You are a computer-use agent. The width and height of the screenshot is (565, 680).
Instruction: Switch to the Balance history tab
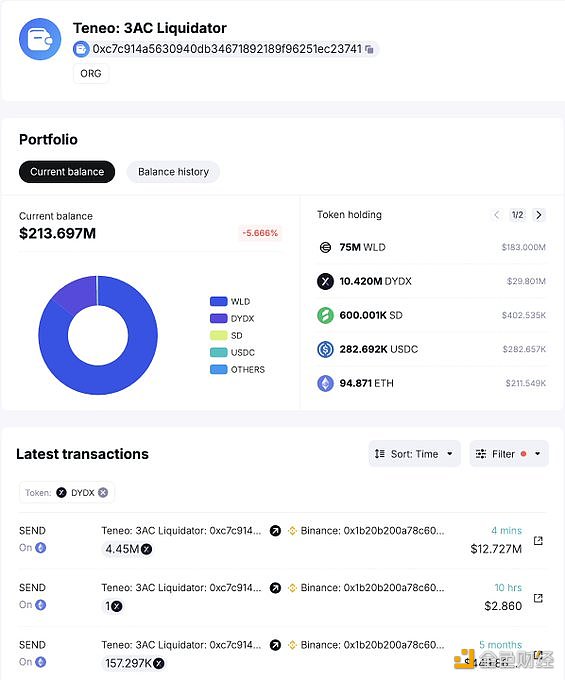click(173, 172)
